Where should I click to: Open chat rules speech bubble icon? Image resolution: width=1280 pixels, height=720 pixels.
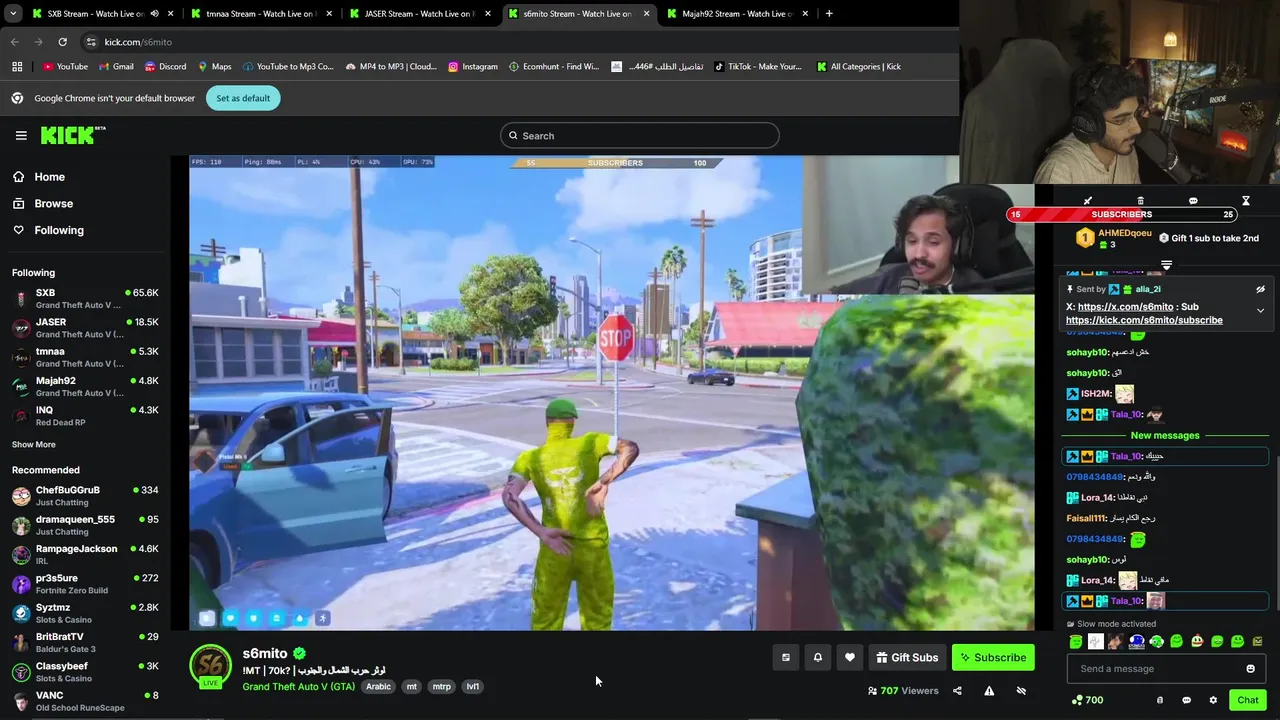coord(1186,700)
